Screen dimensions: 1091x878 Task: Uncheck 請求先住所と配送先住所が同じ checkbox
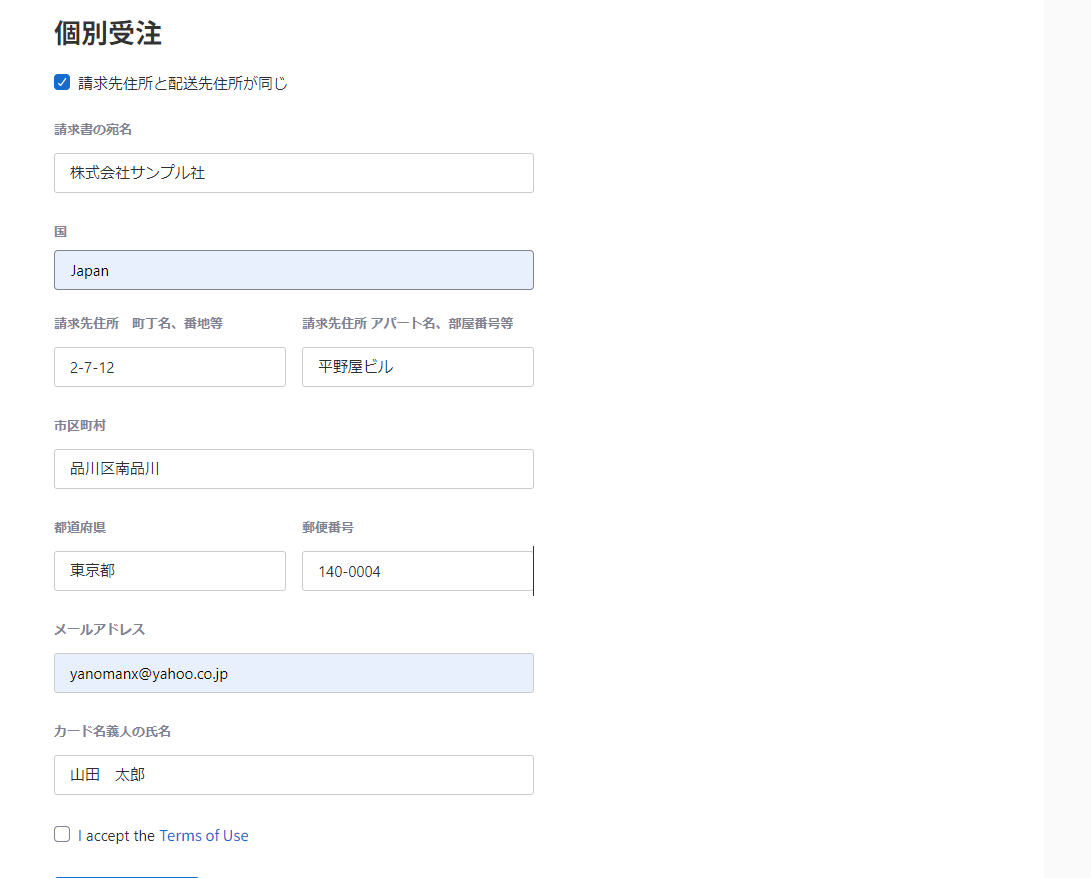point(62,83)
